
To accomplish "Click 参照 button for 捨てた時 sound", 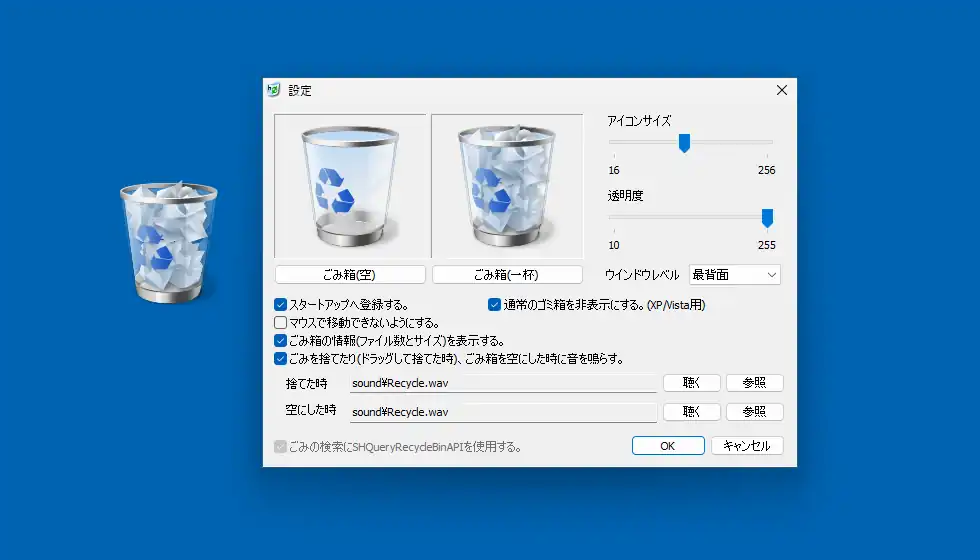I will pyautogui.click(x=754, y=383).
